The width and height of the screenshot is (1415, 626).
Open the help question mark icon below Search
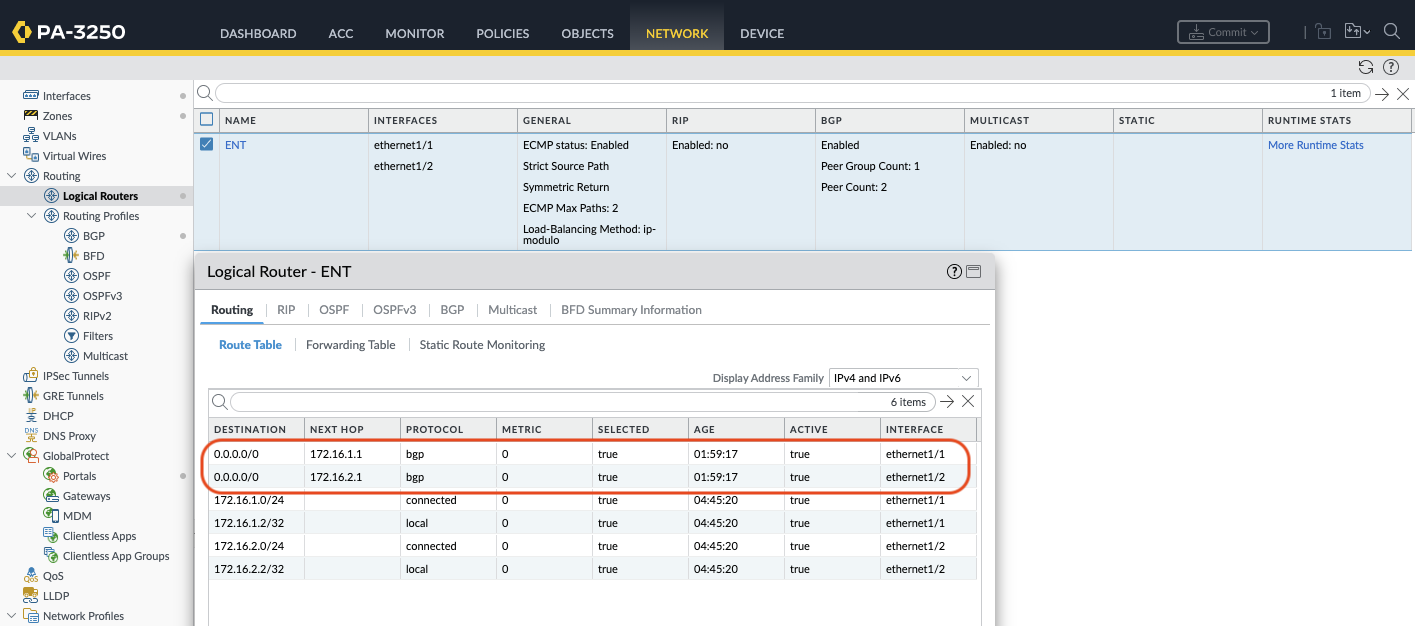(x=1390, y=67)
